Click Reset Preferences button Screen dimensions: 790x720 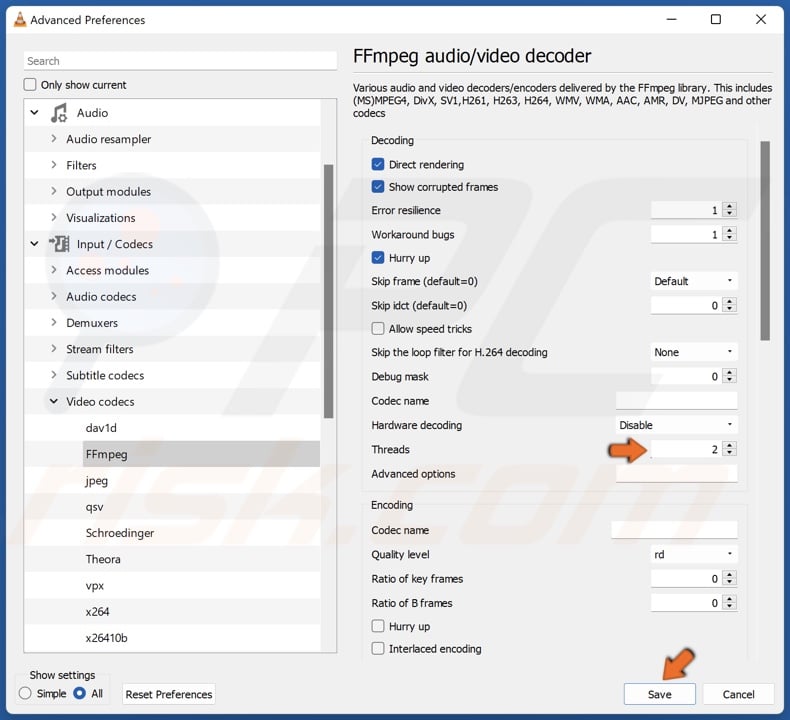tap(169, 694)
